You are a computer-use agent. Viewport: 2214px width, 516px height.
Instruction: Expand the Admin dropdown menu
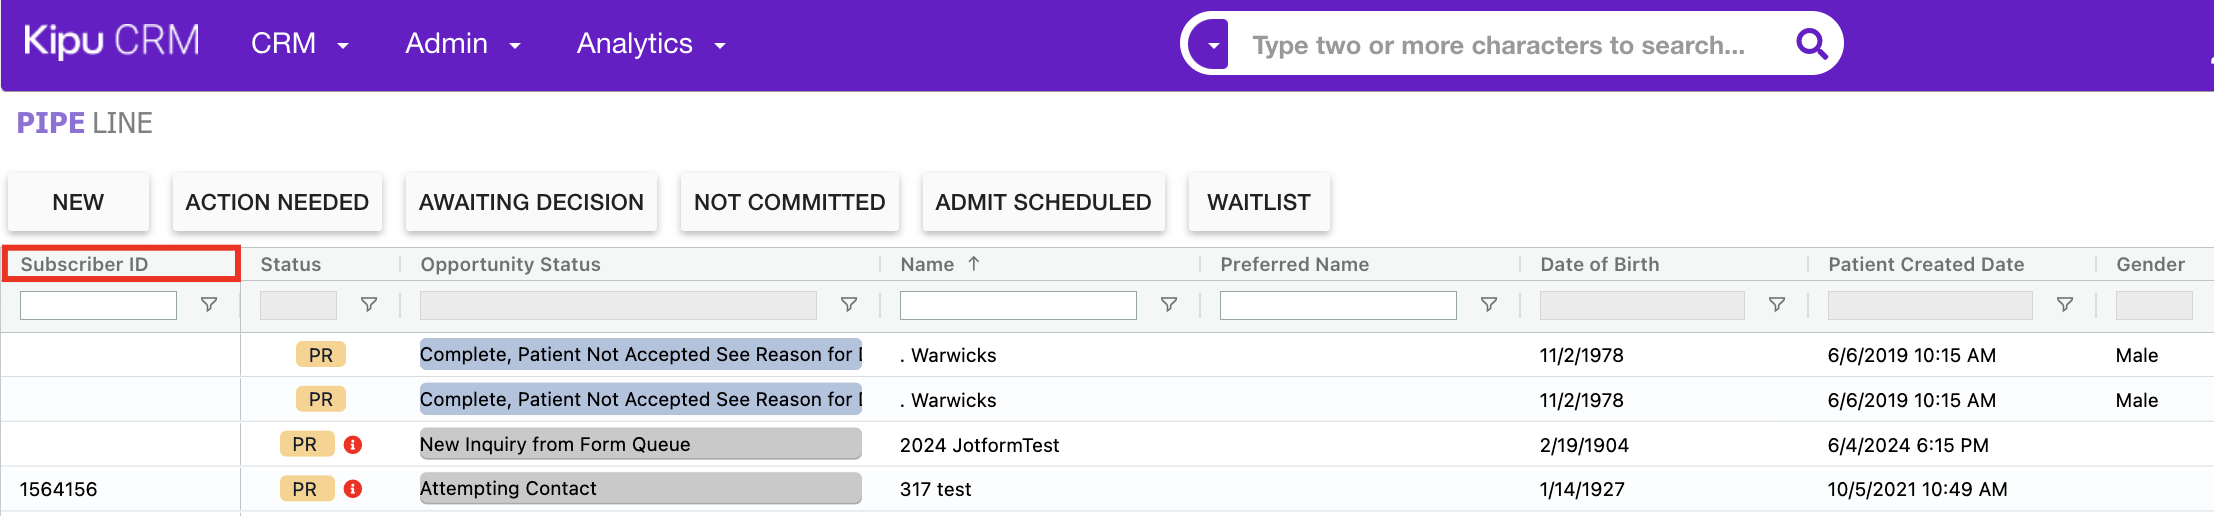[462, 44]
